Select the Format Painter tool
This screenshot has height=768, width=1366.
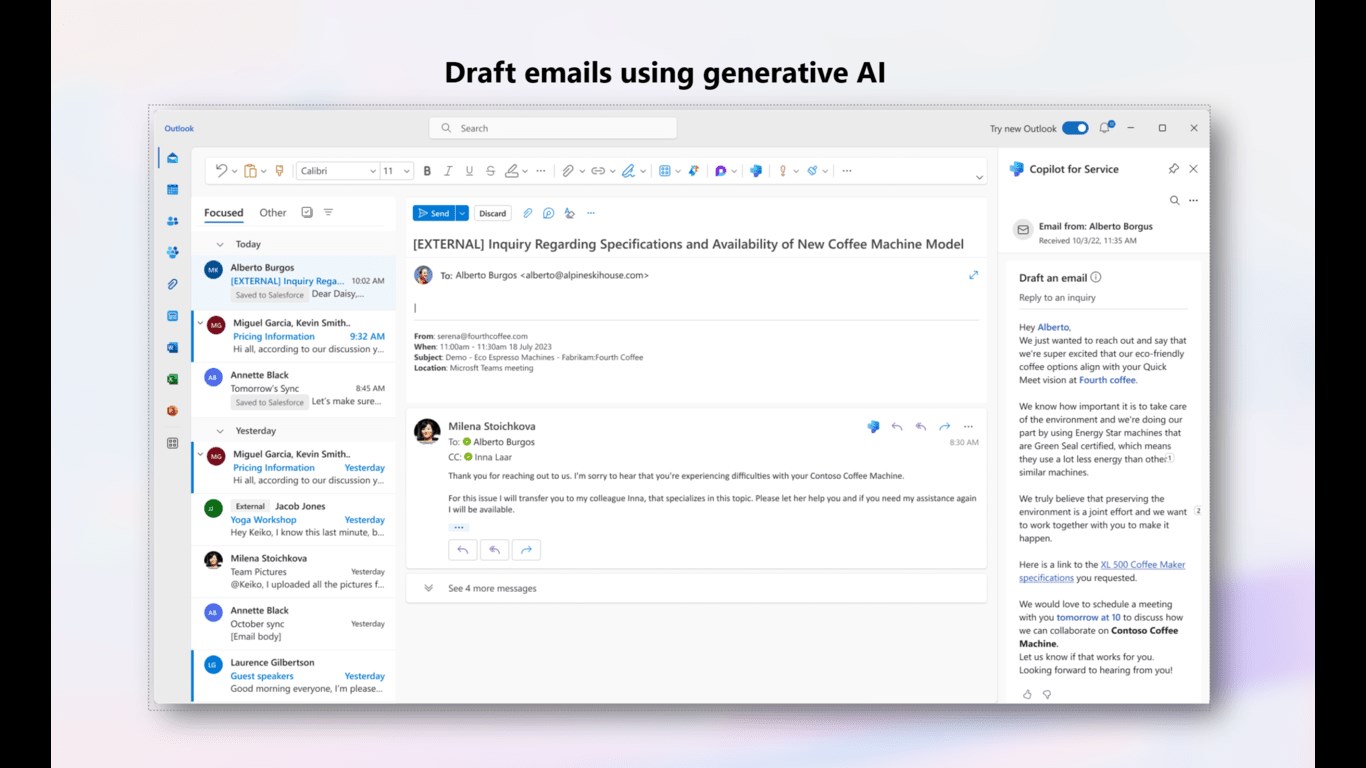tap(279, 171)
